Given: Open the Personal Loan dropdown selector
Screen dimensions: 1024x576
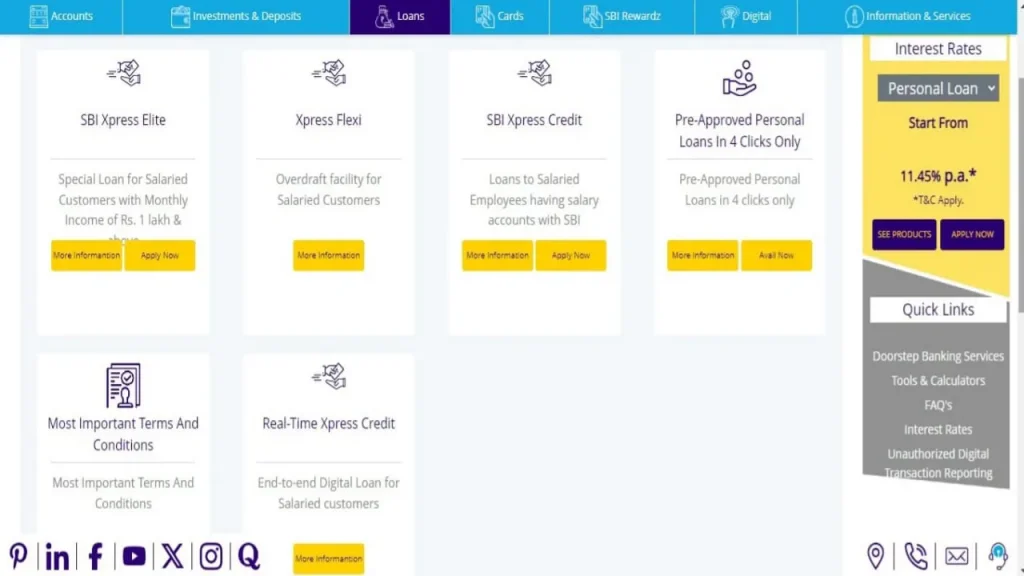Looking at the screenshot, I should tap(937, 88).
